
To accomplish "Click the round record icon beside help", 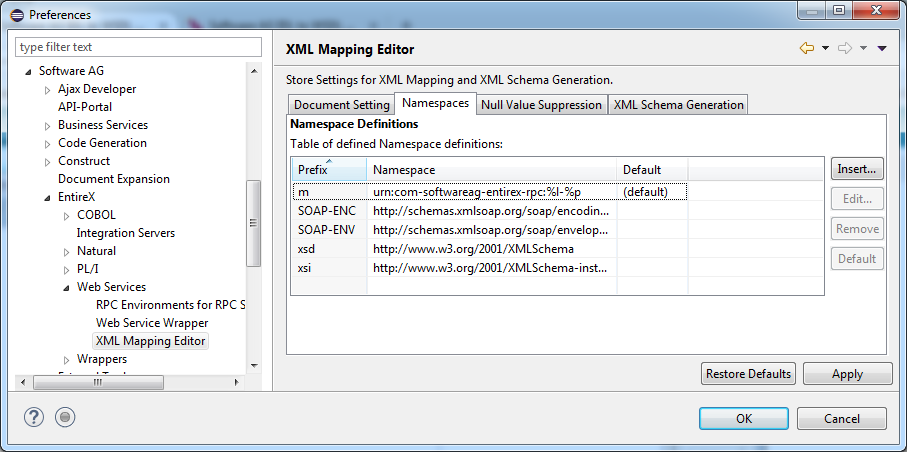I will click(65, 417).
